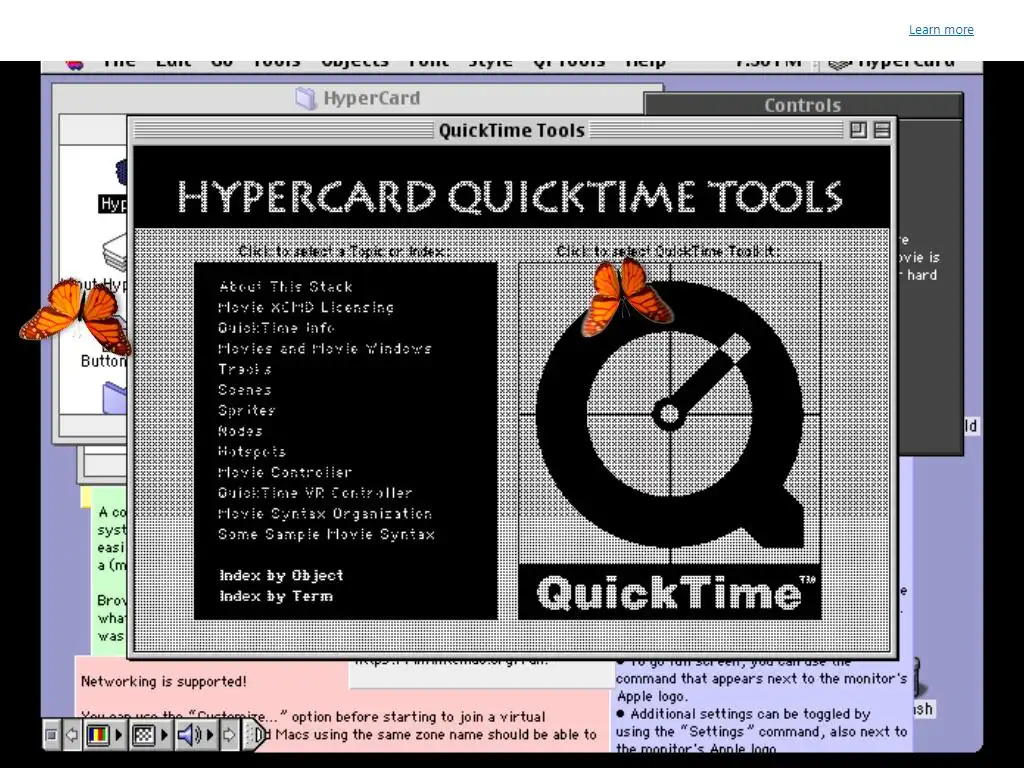Screen dimensions: 1024x768
Task: Open the QuickTime Info topic
Action: tap(276, 328)
